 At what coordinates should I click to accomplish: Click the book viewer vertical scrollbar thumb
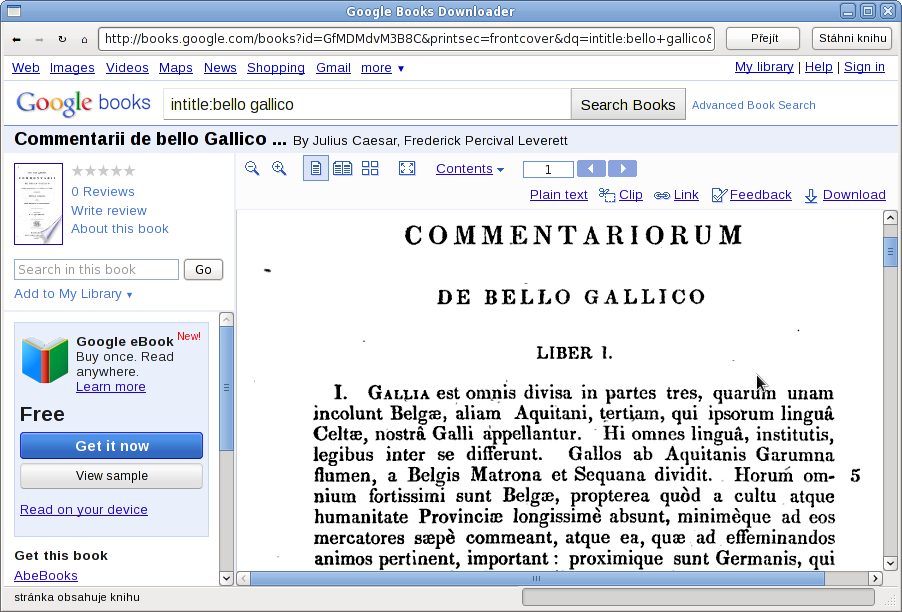pyautogui.click(x=890, y=252)
